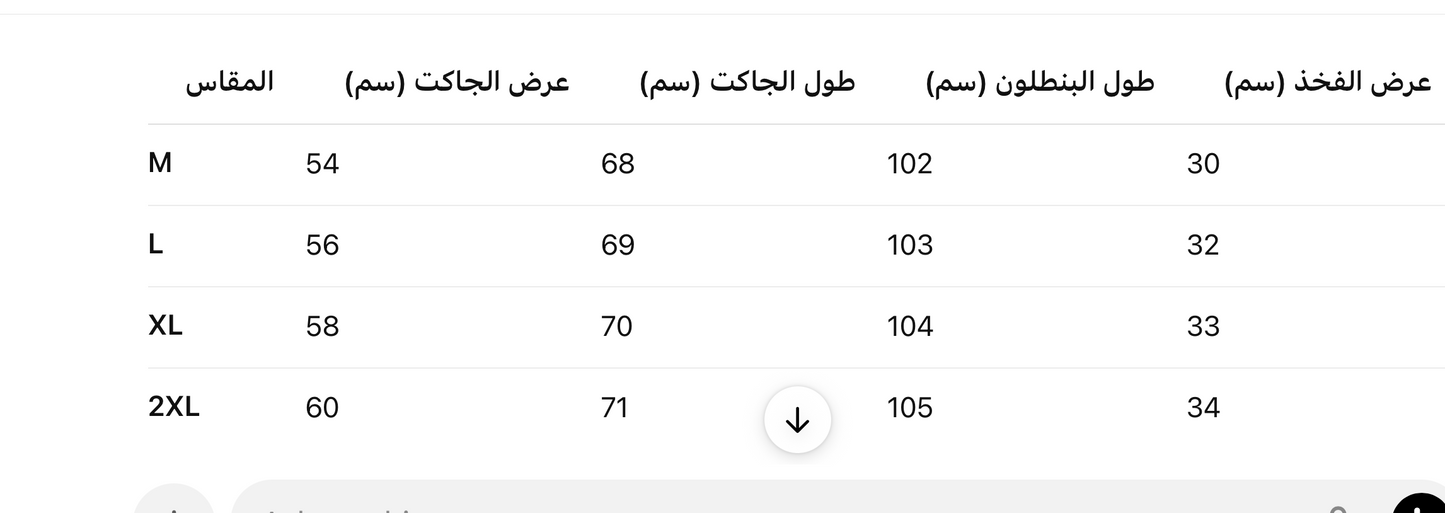Click the scroll-down arrow button
This screenshot has width=1445, height=513.
[797, 421]
